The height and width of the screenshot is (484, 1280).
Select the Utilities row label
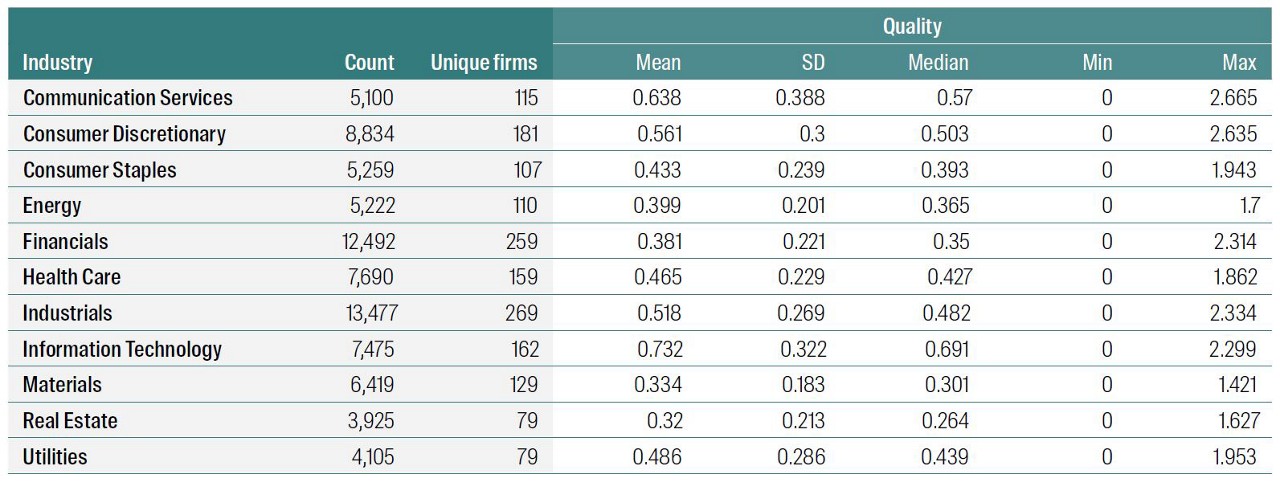pyautogui.click(x=55, y=457)
